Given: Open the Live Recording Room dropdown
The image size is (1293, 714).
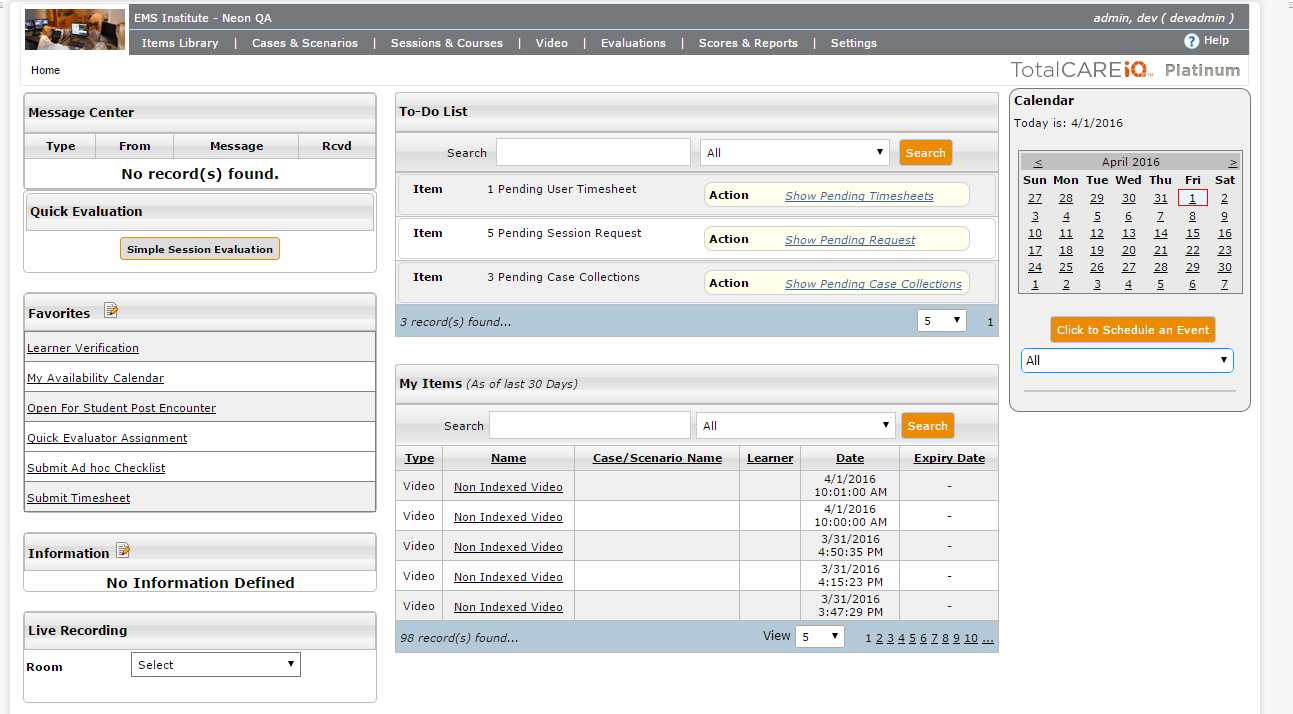Looking at the screenshot, I should tap(215, 665).
